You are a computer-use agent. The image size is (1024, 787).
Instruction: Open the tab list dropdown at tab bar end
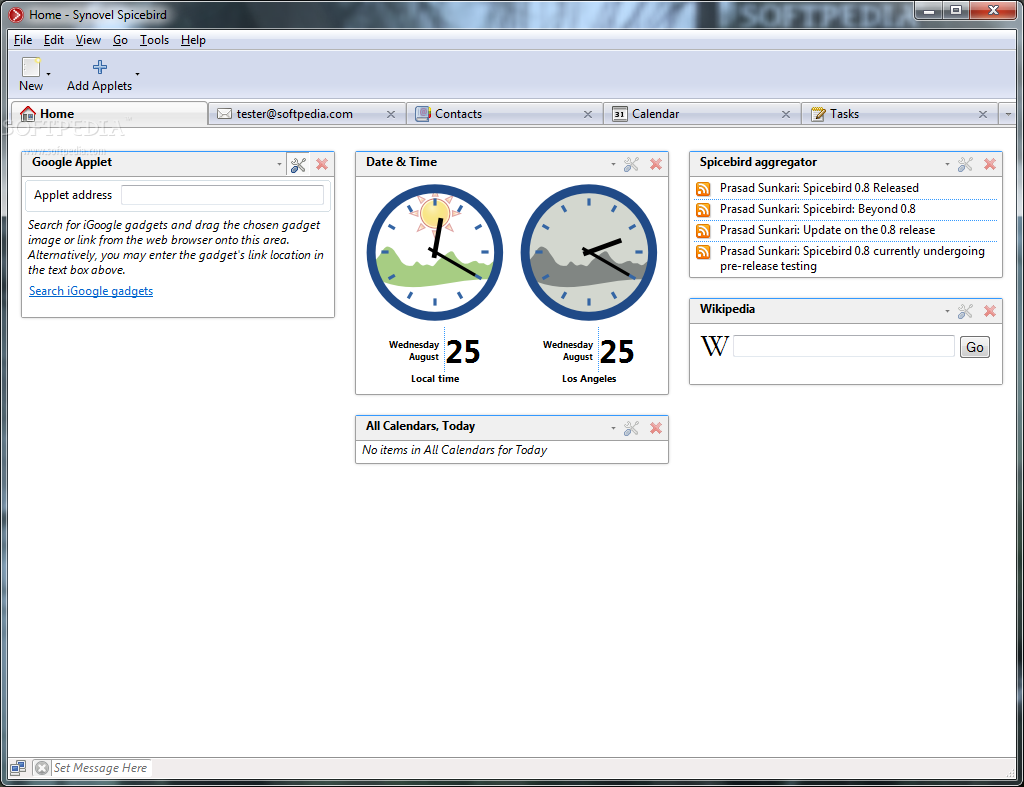point(1008,114)
